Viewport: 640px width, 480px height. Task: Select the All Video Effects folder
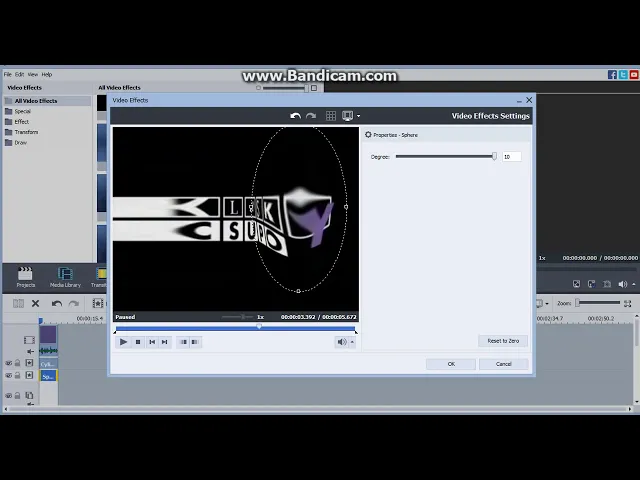click(x=47, y=101)
